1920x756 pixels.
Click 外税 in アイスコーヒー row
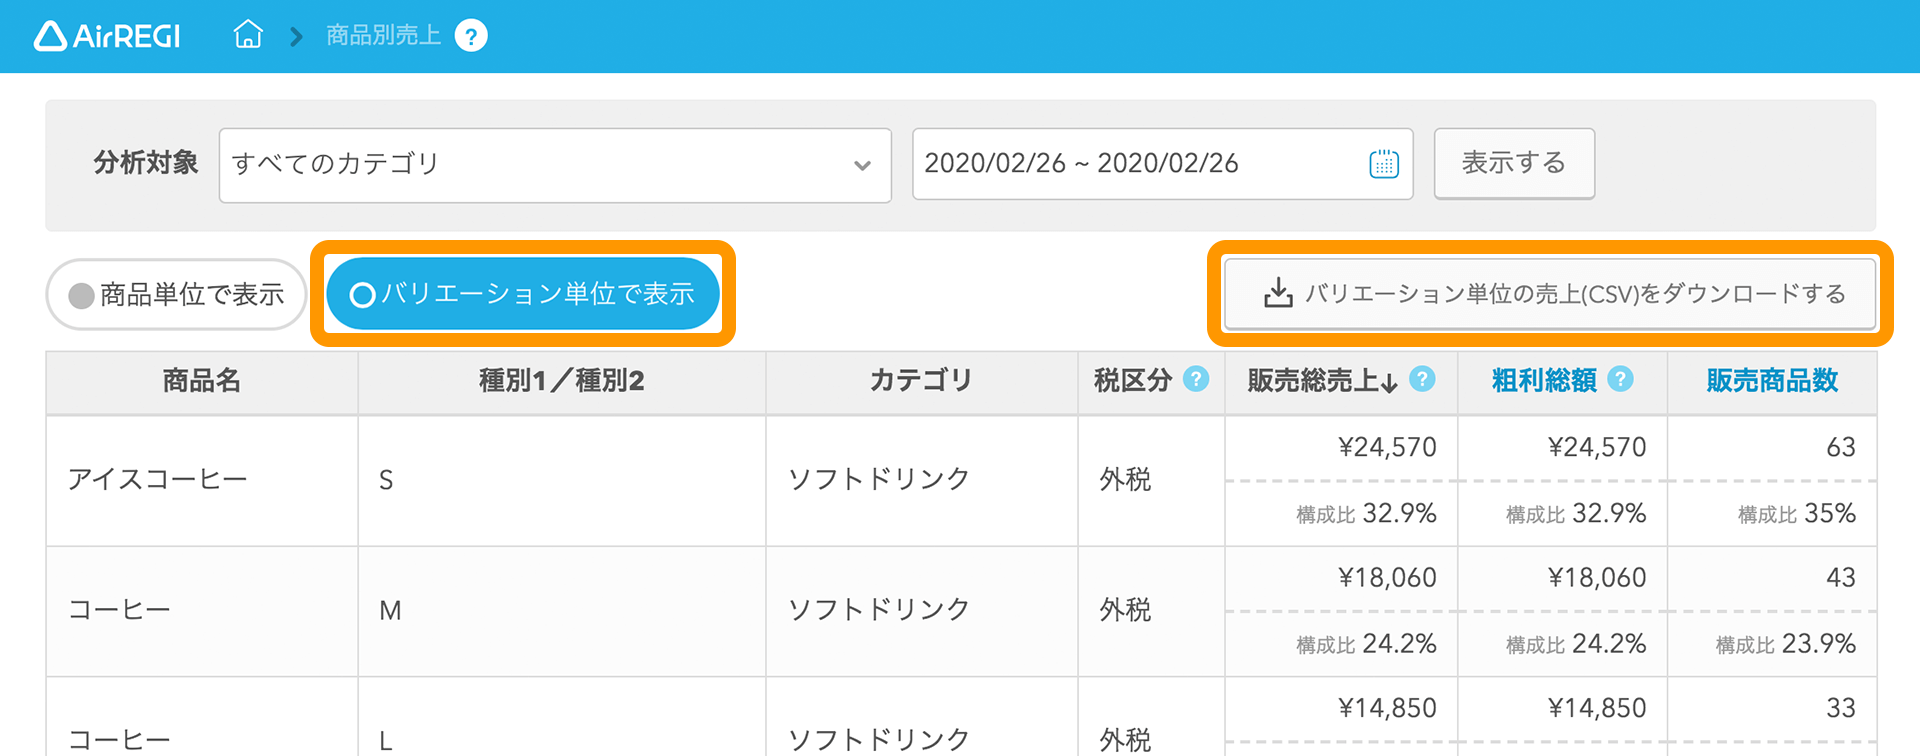[x=1126, y=480]
